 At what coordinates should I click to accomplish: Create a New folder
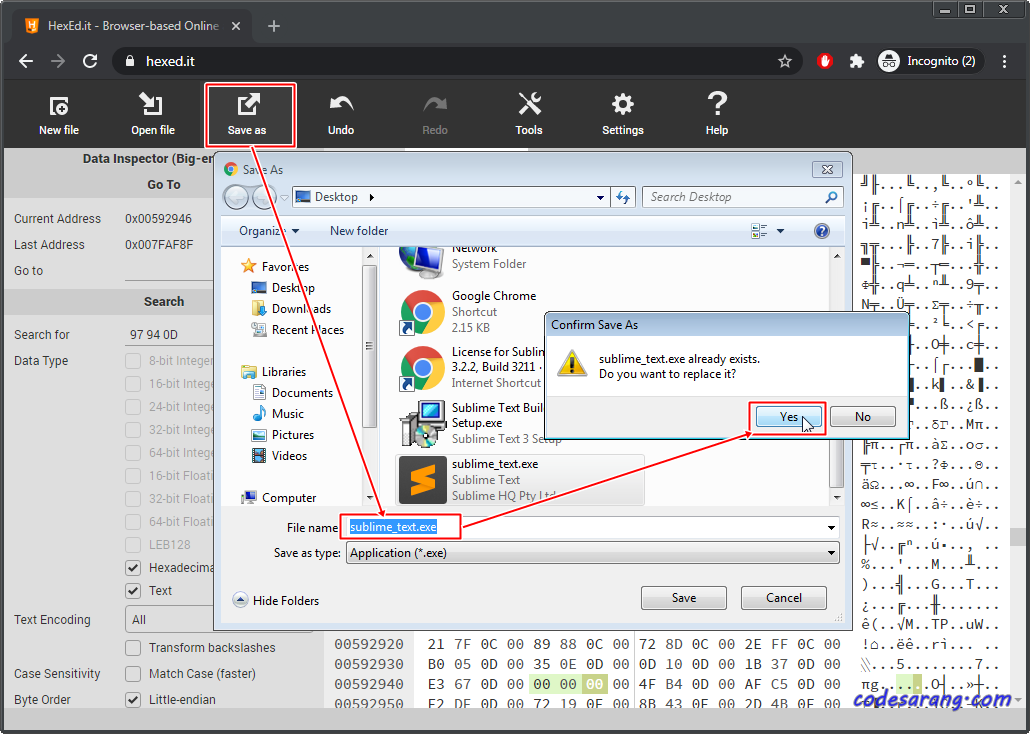tap(359, 231)
